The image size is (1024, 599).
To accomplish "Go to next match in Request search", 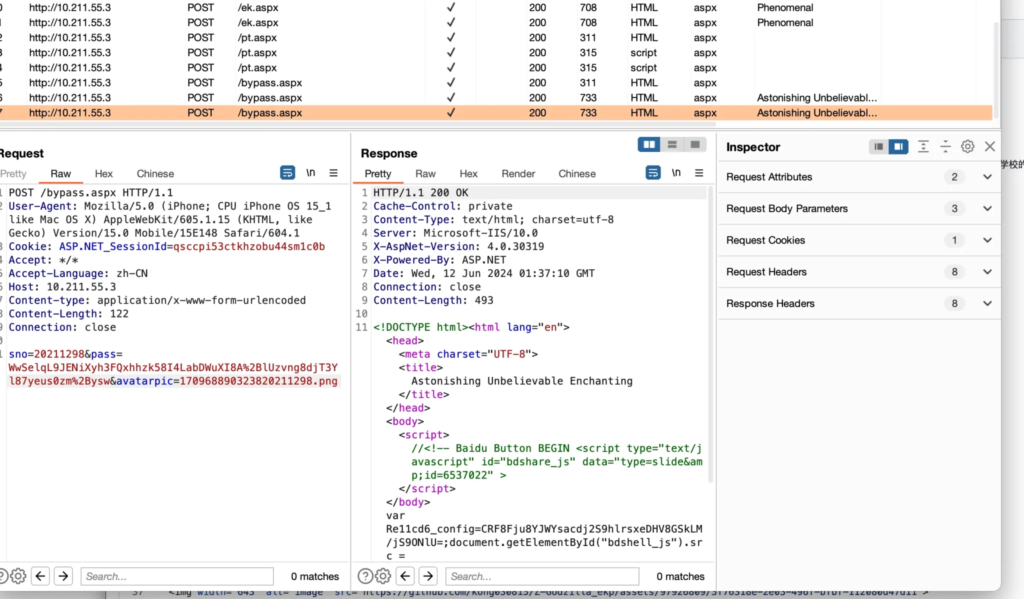I will 63,576.
